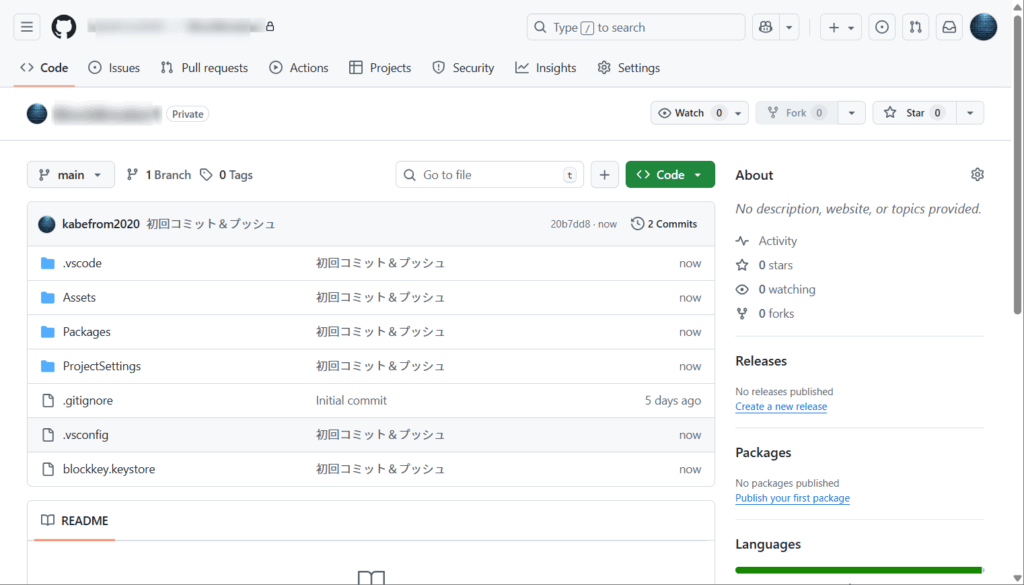The height and width of the screenshot is (585, 1024).
Task: Open the green Code dropdown
Action: coord(670,175)
